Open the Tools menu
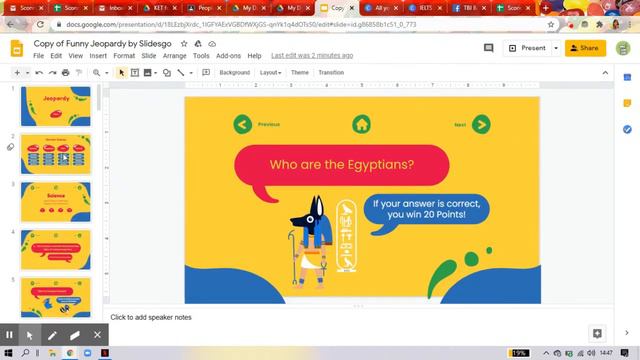The height and width of the screenshot is (360, 640). click(x=201, y=56)
